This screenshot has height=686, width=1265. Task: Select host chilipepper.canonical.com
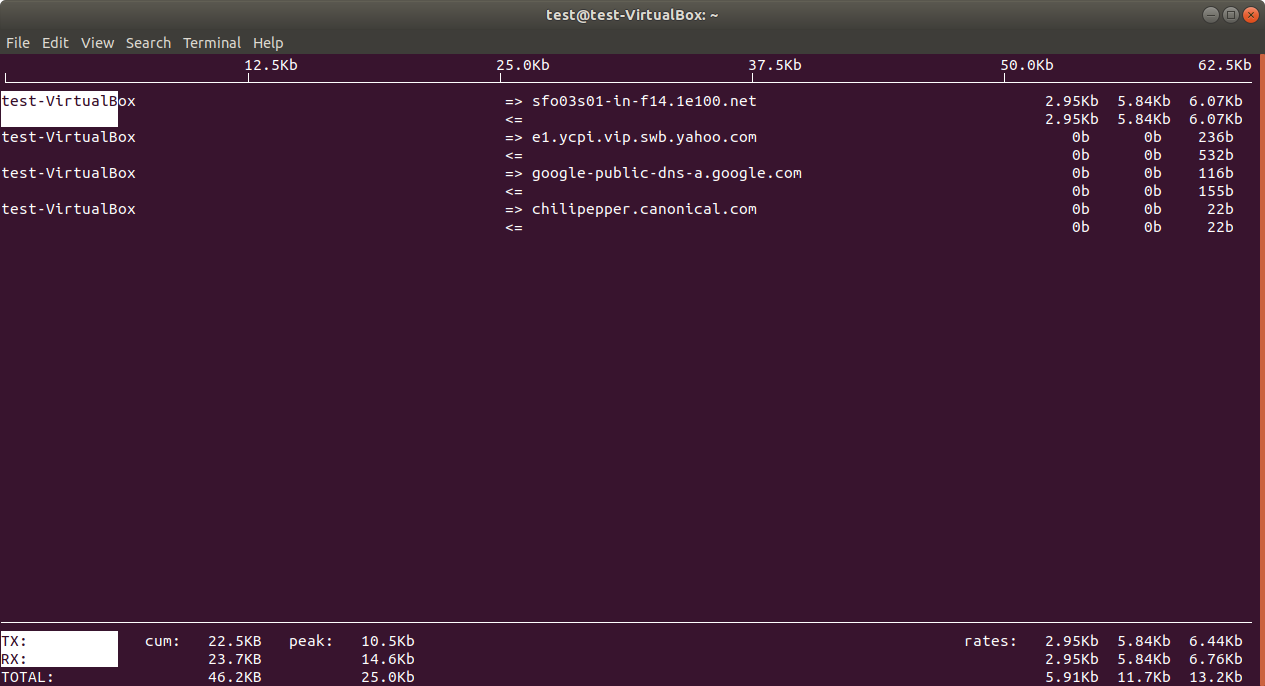[x=644, y=209]
